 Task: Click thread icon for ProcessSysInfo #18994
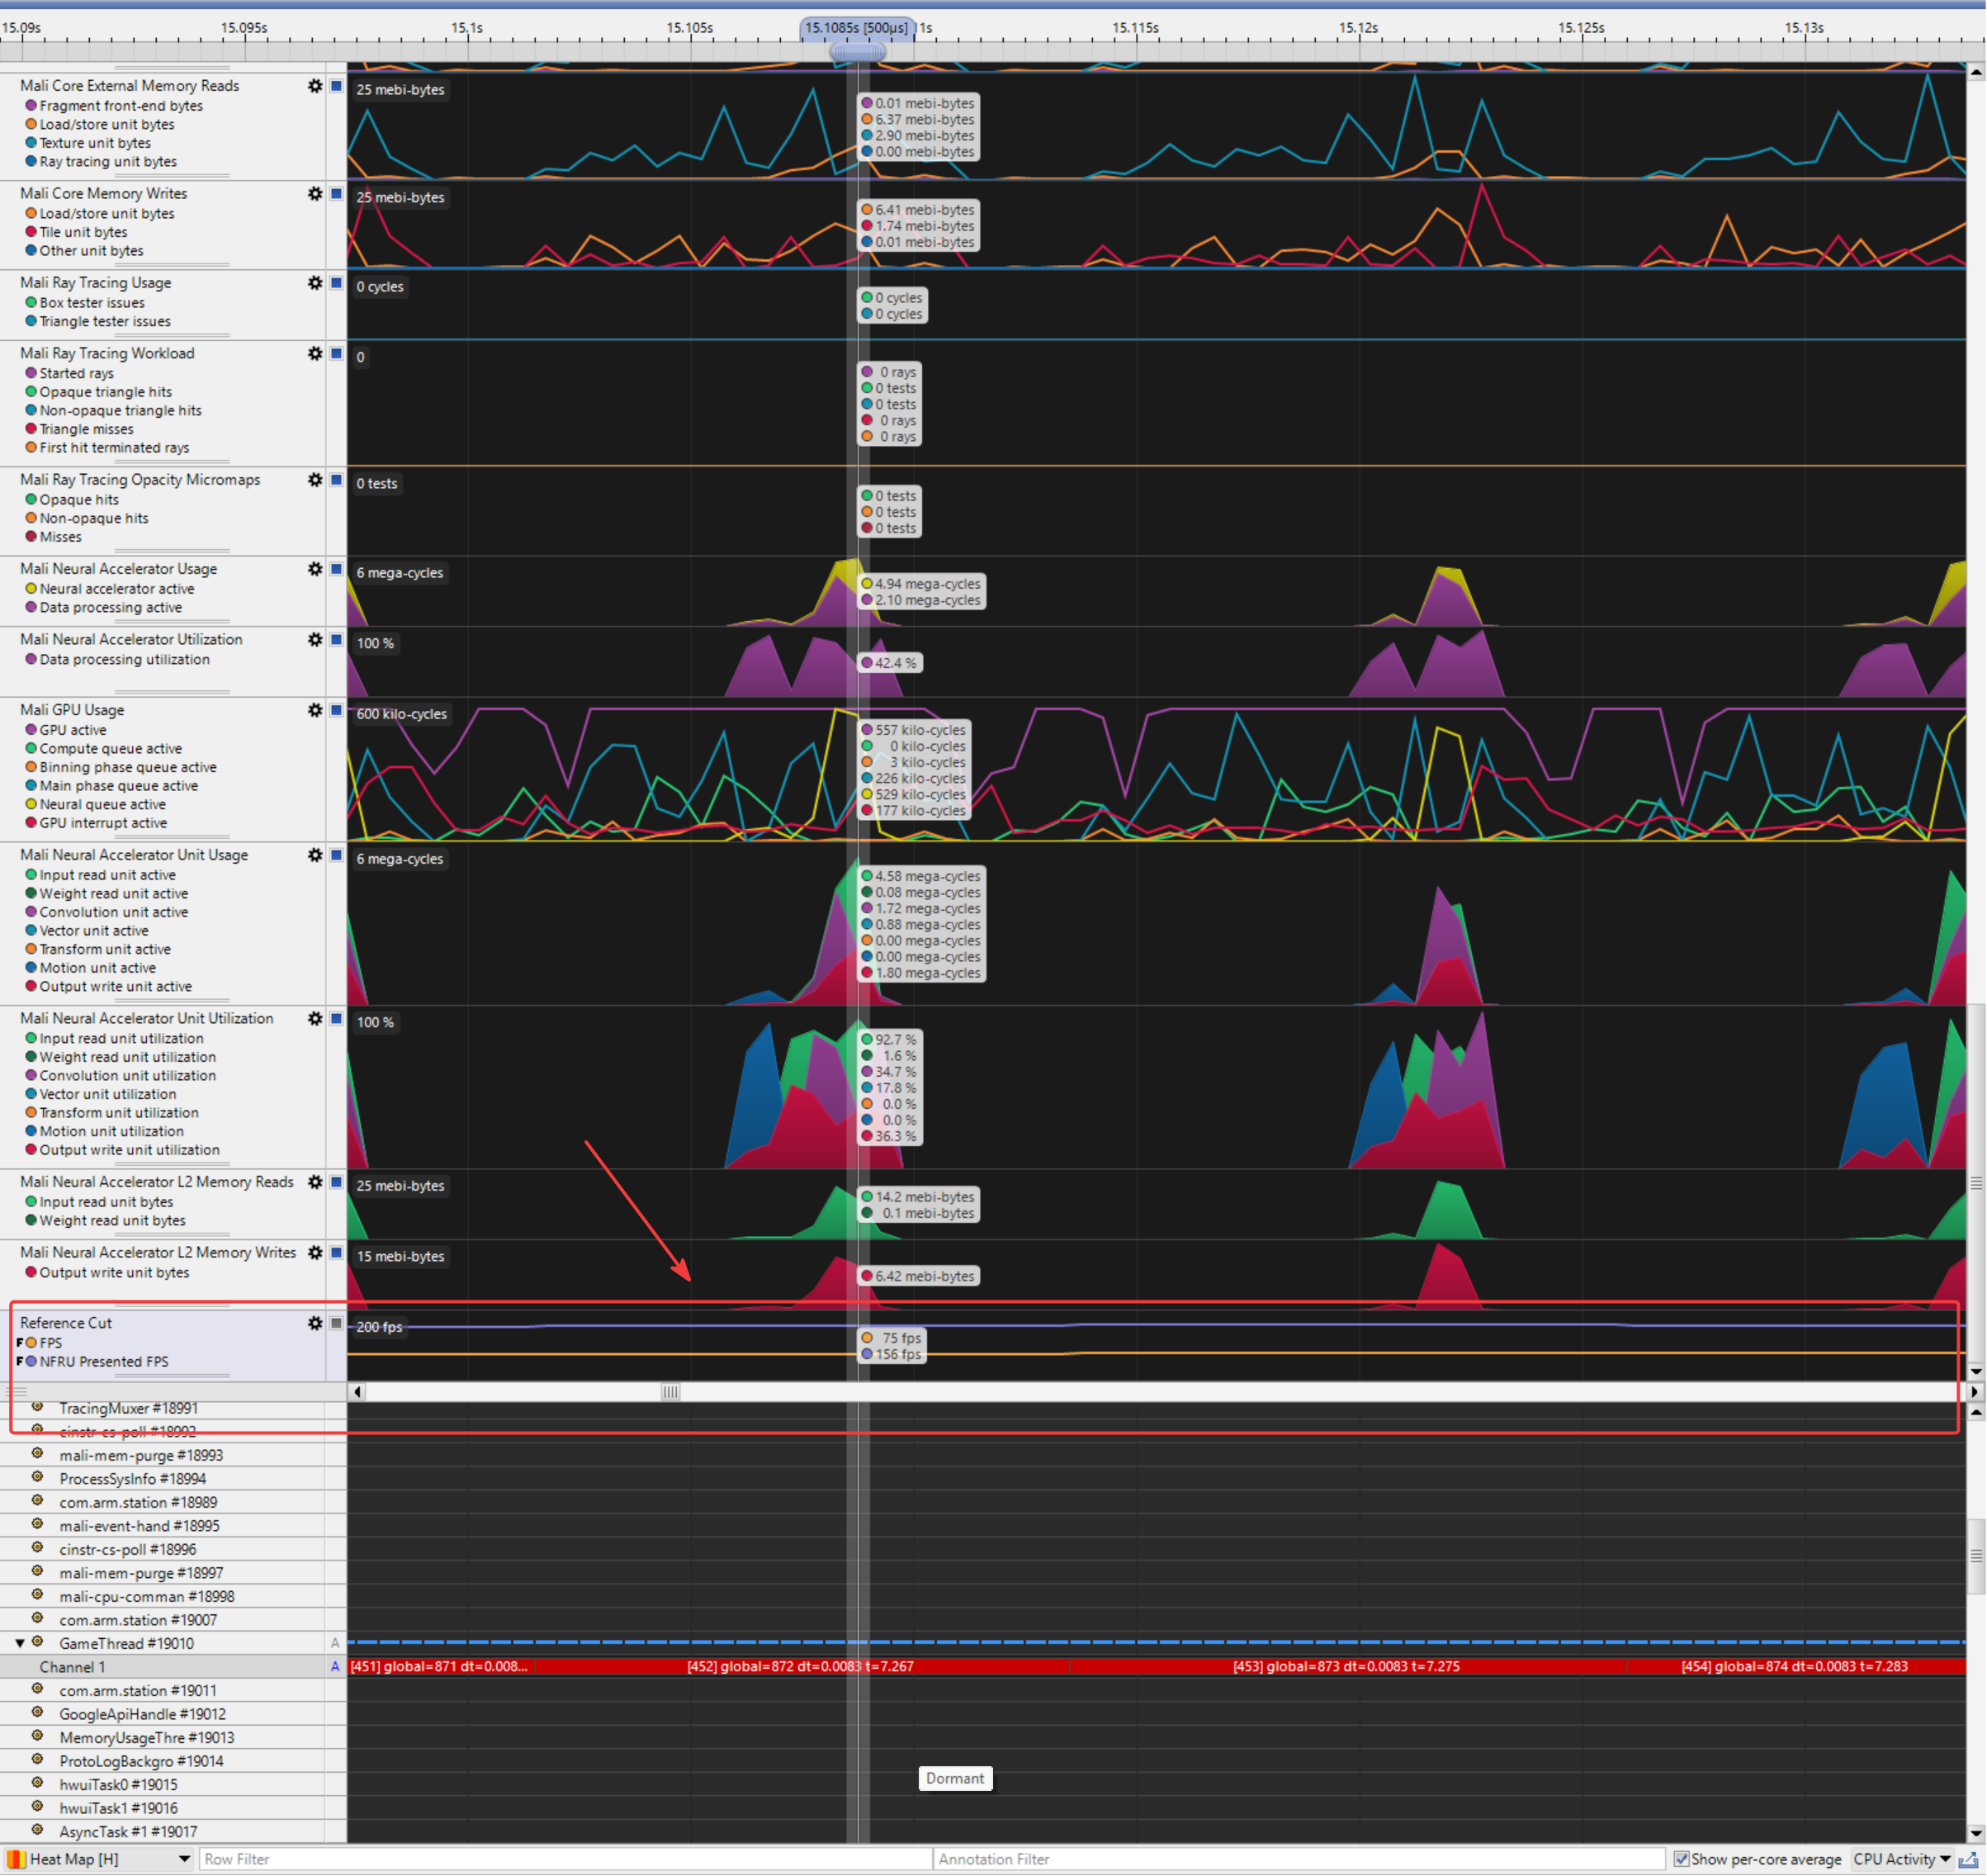pos(37,1477)
